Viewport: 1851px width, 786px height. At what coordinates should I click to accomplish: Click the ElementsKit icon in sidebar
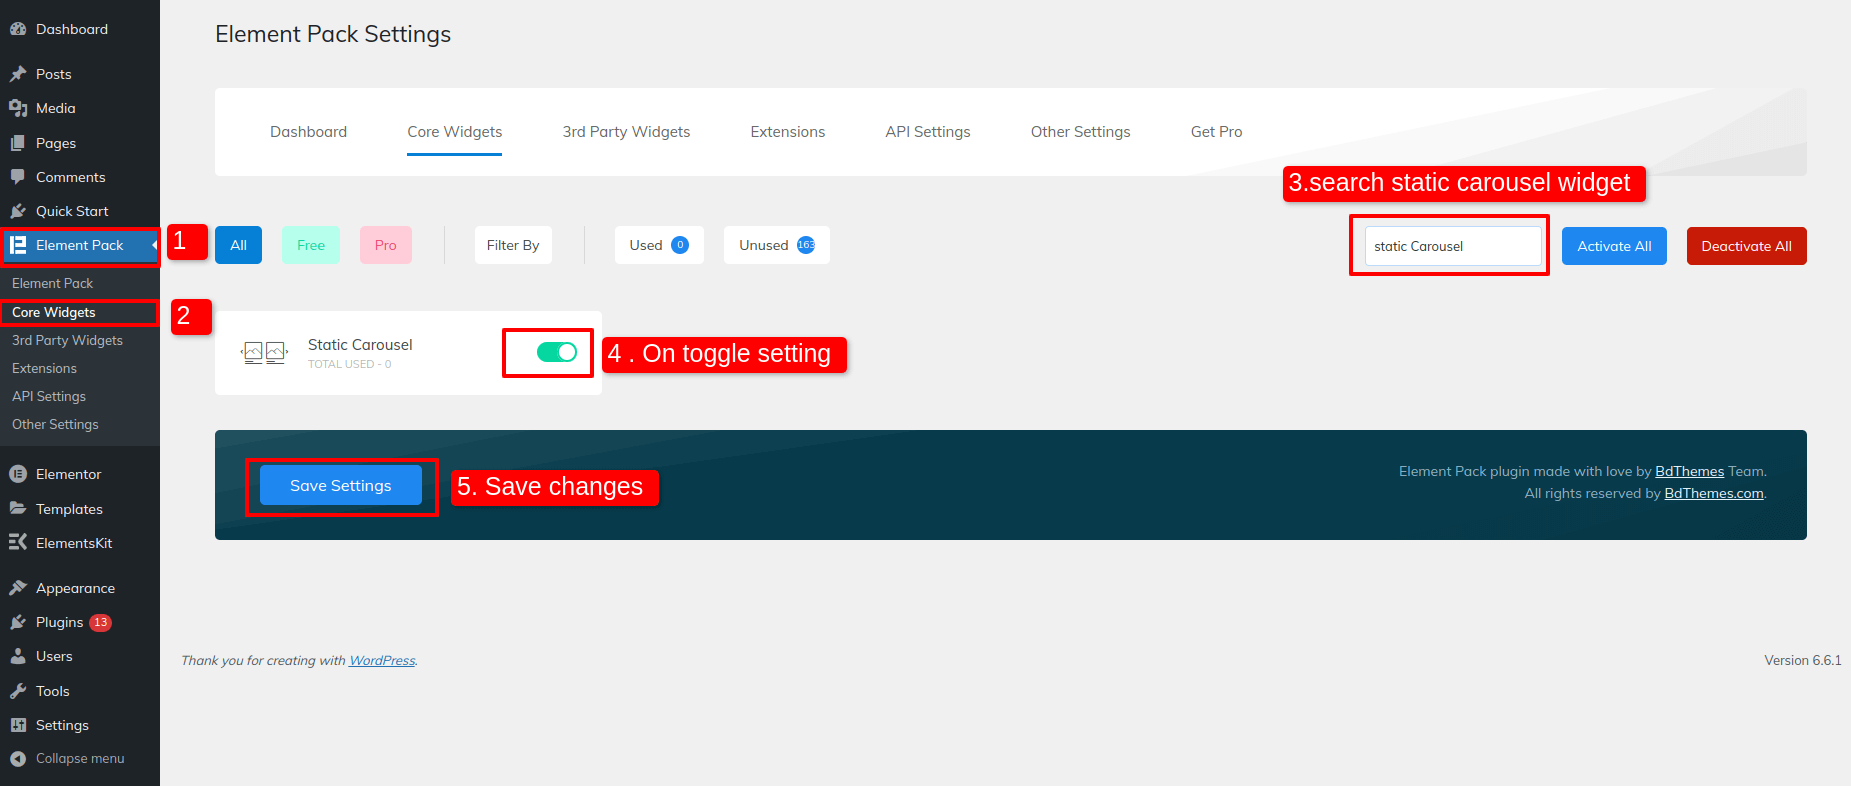pos(18,543)
